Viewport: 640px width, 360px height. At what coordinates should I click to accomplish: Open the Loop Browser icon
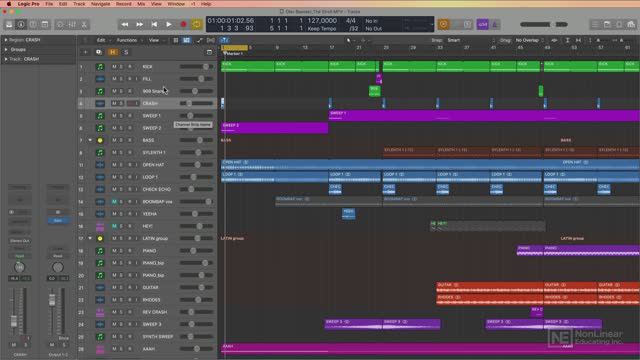click(619, 24)
